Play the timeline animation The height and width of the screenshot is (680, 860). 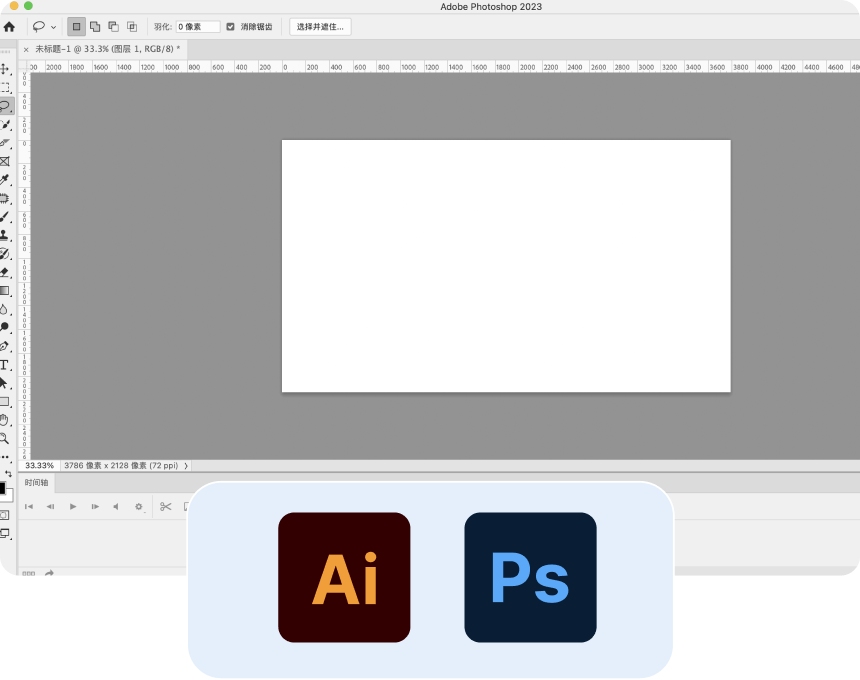73,507
